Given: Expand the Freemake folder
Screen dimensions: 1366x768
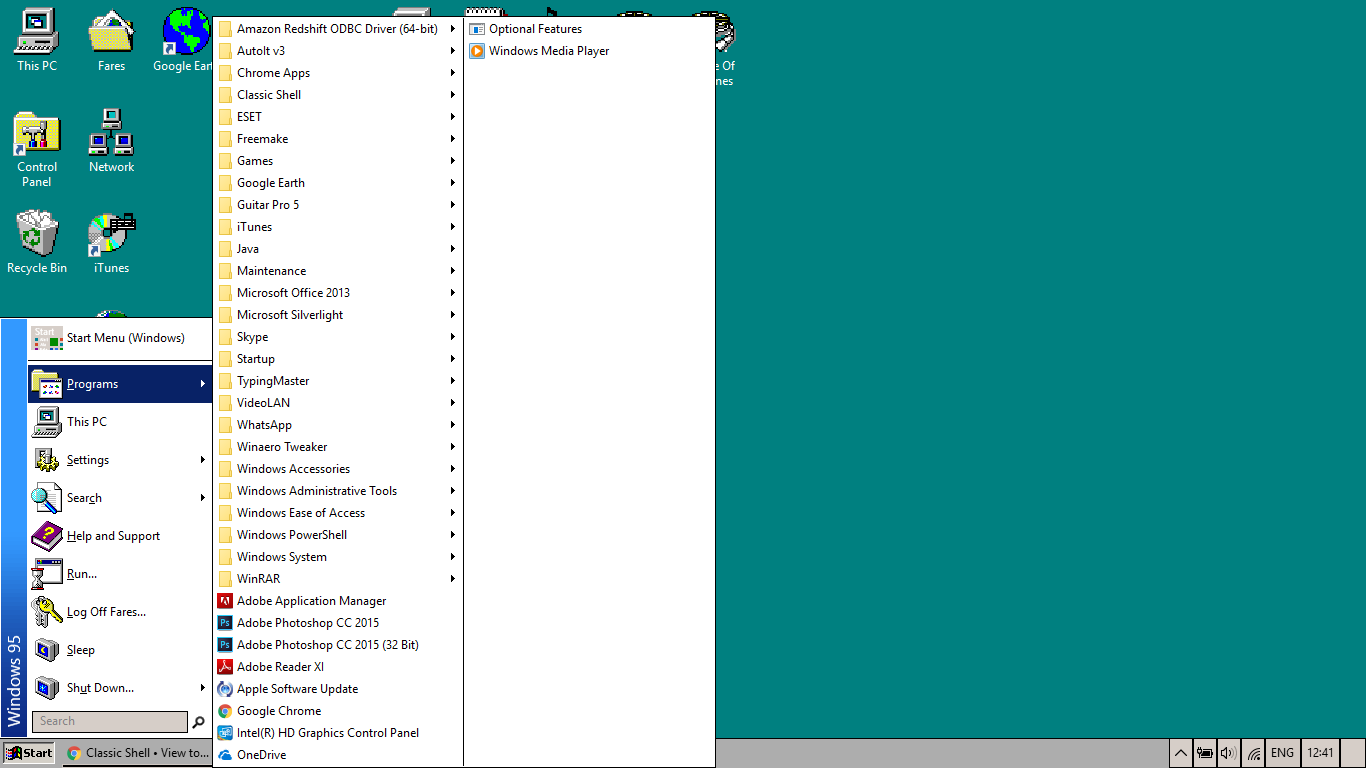Looking at the screenshot, I should (338, 139).
